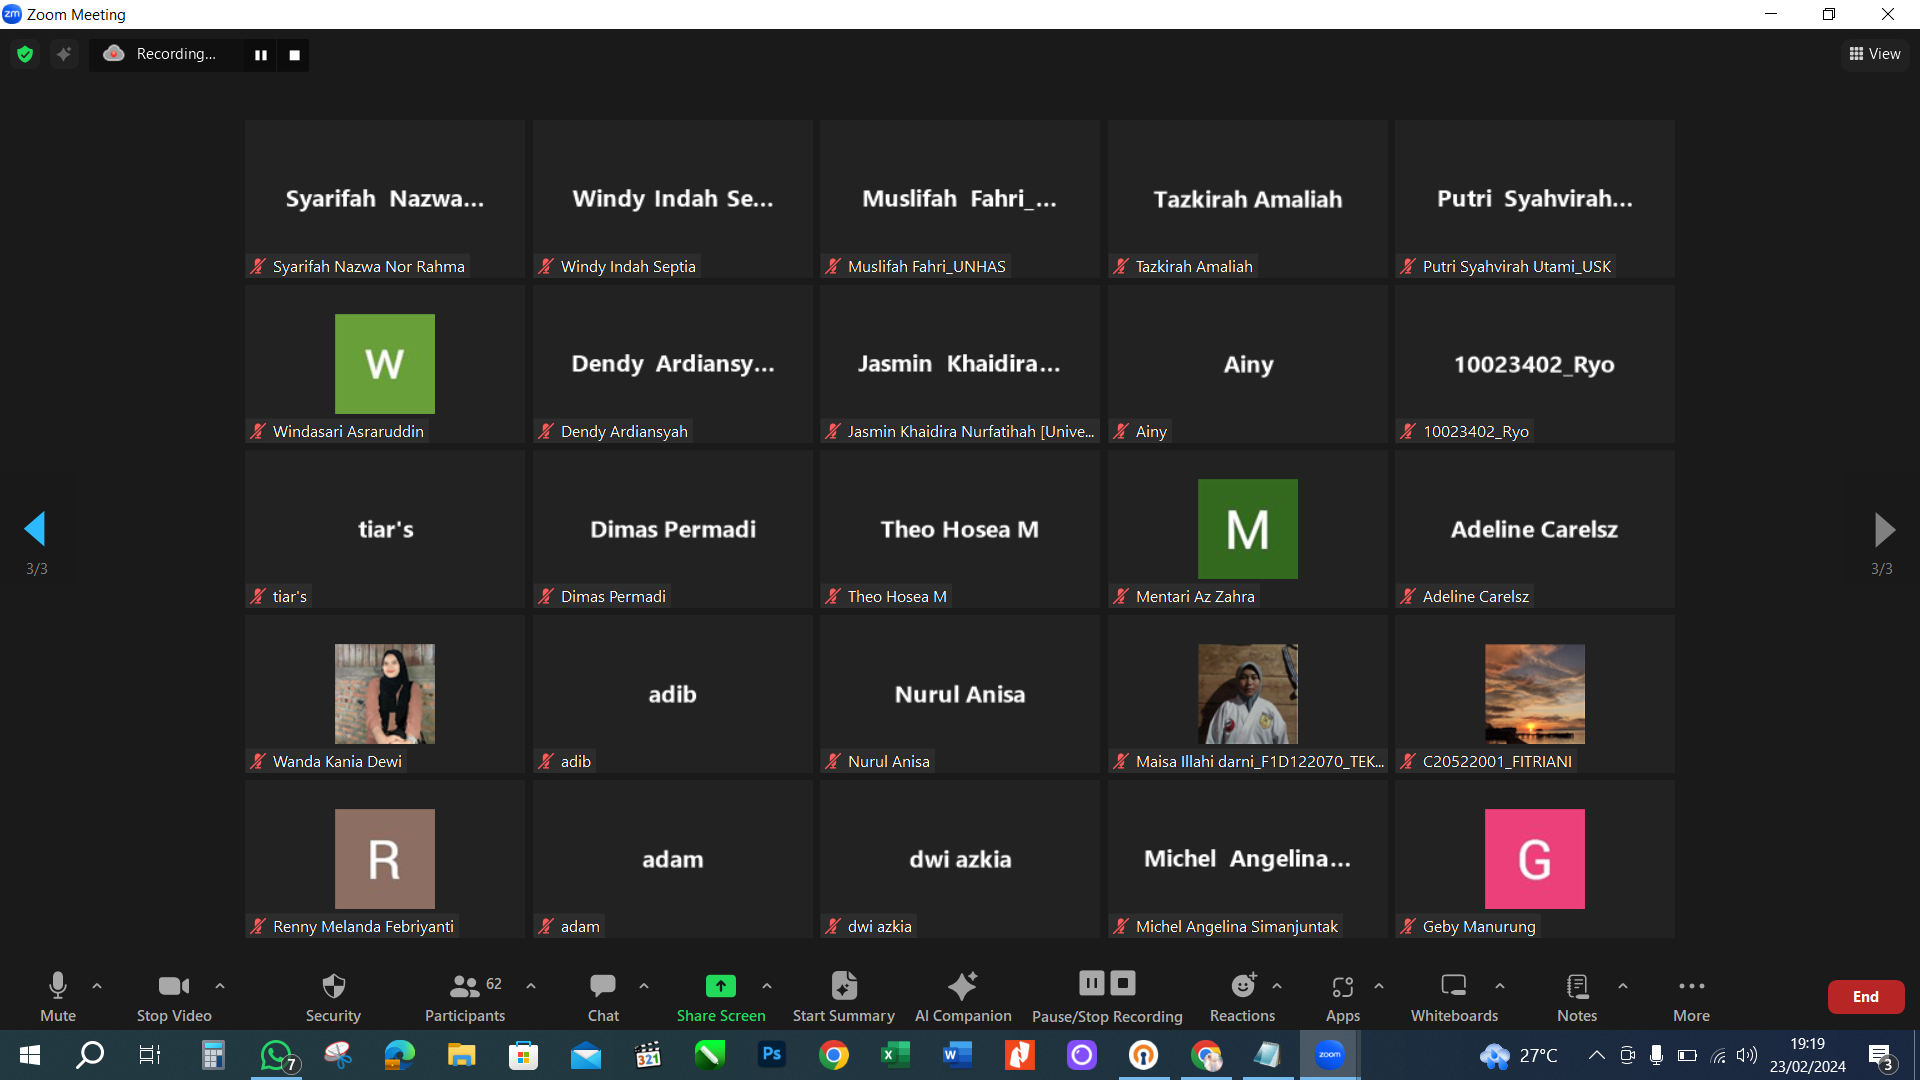Open the Whiteboards icon
The height and width of the screenshot is (1080, 1920).
1453,986
